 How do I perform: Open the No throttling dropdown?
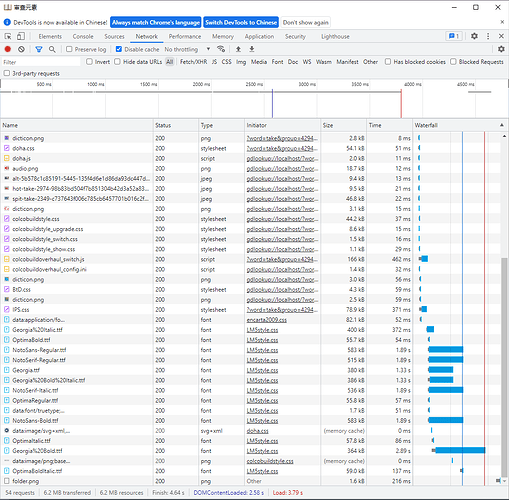(187, 49)
